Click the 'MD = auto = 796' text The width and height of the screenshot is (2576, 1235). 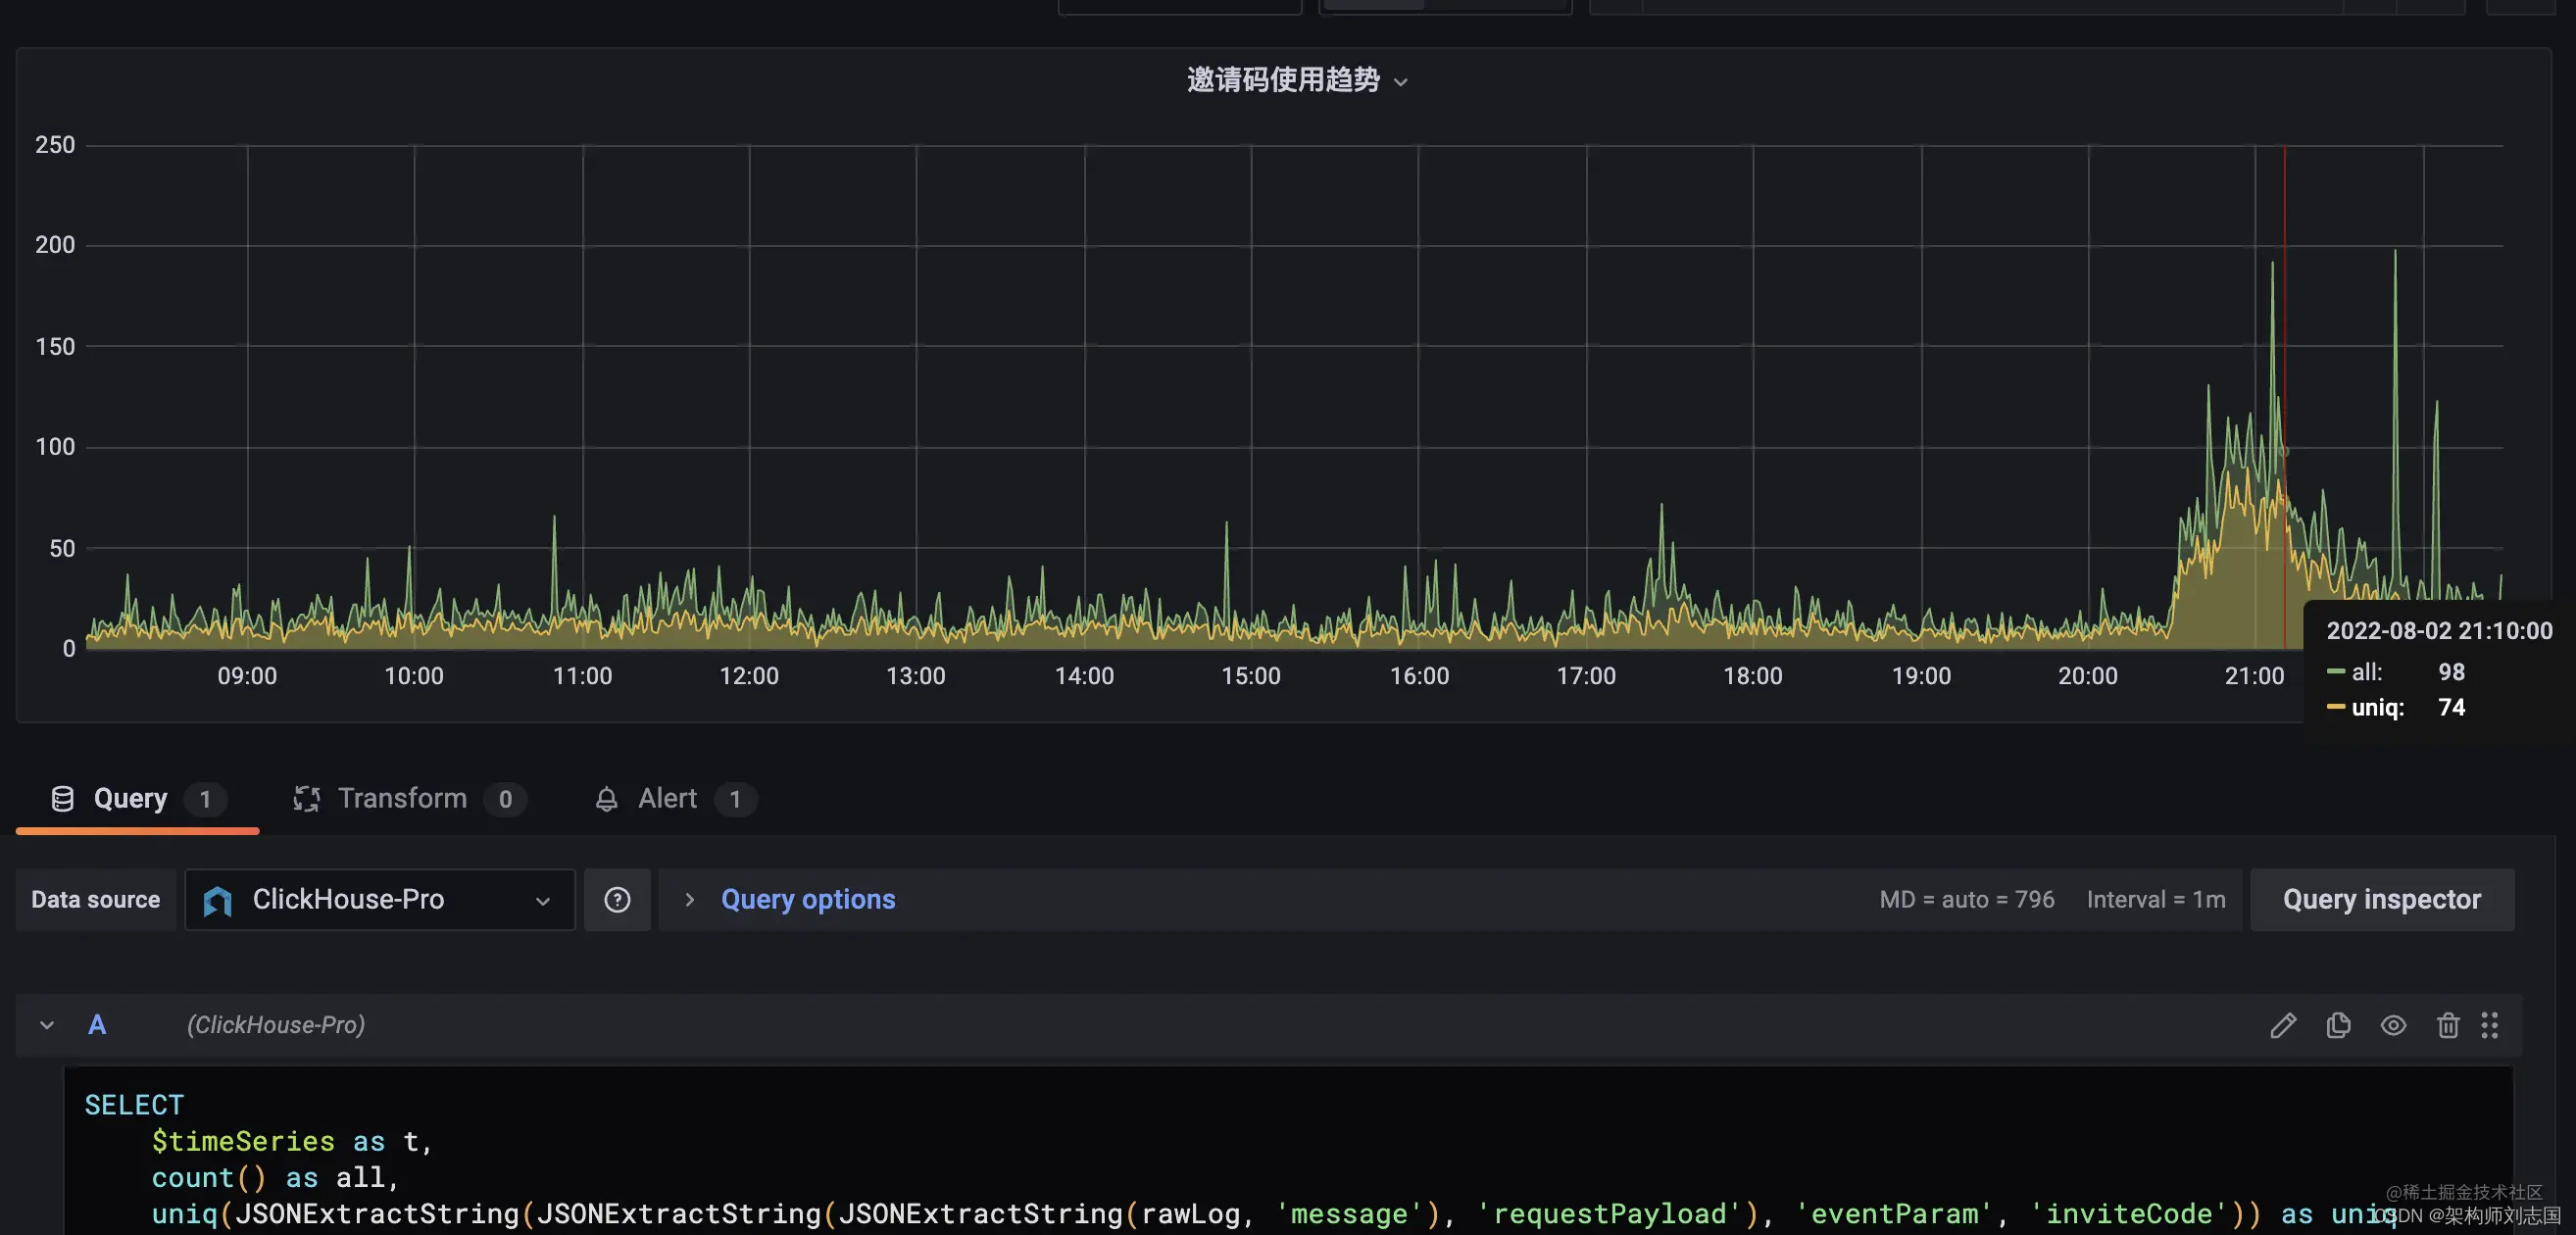[x=1966, y=899]
